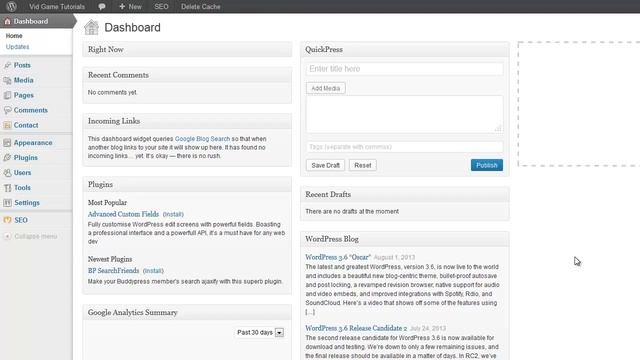Open BP SearchFriends plugin link
Viewport: 640px width, 360px height.
pyautogui.click(x=113, y=271)
